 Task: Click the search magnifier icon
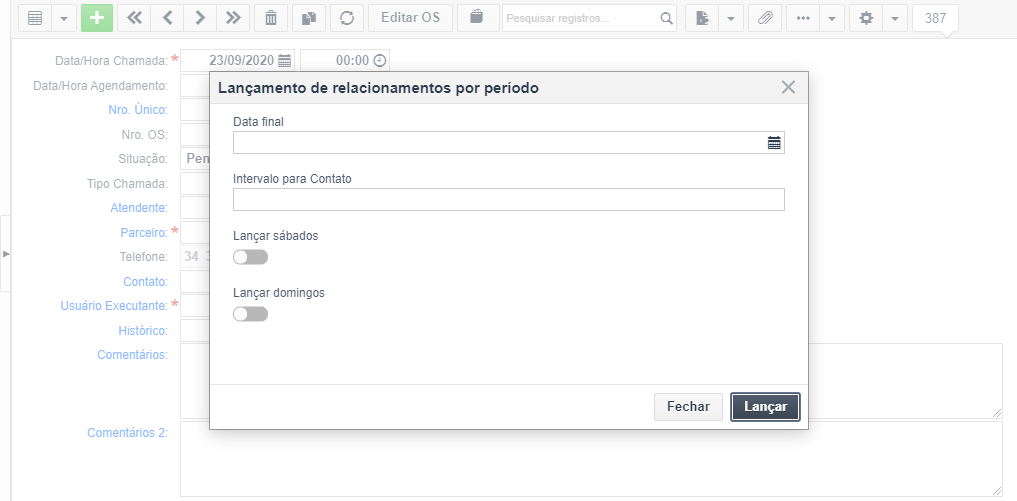[x=666, y=18]
